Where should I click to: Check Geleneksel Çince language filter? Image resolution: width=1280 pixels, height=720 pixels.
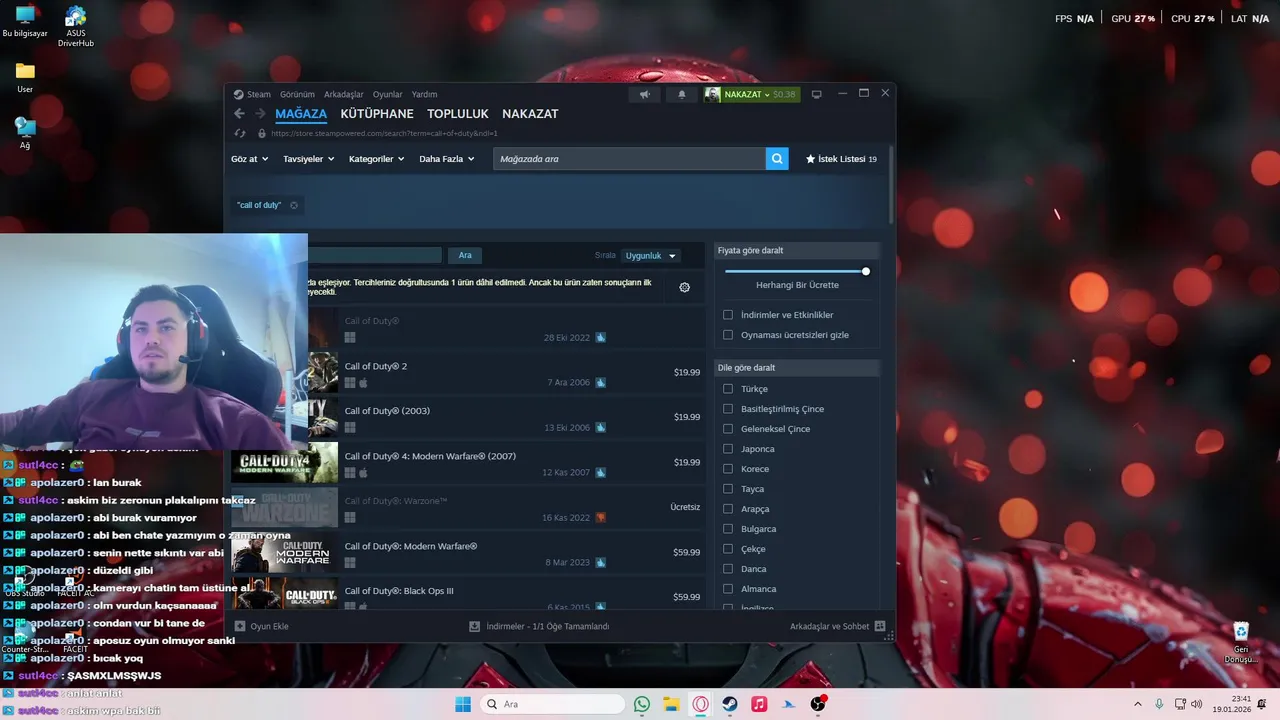coord(728,429)
